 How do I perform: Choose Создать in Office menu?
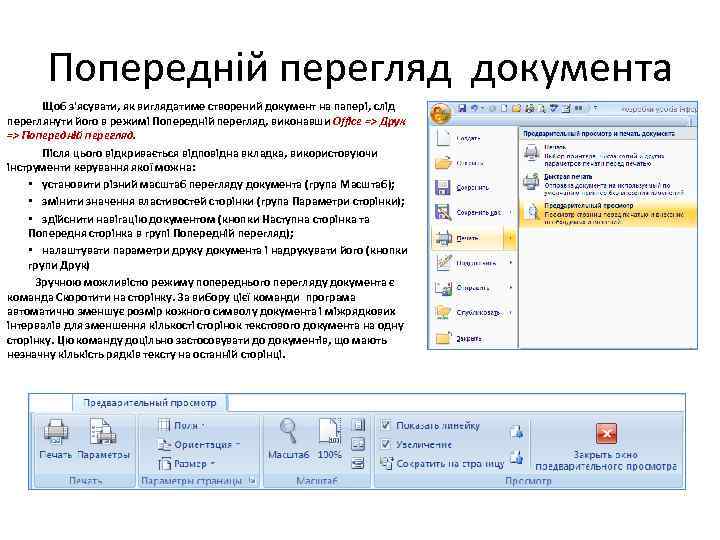click(x=473, y=138)
